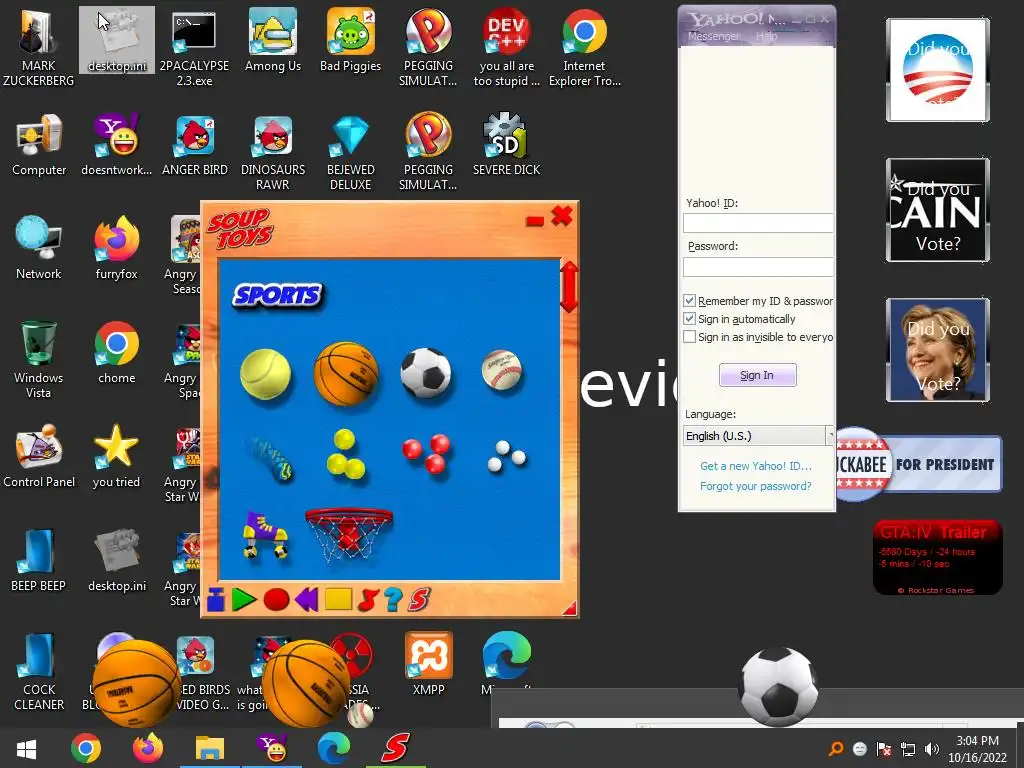Open Chrome from the taskbar
This screenshot has width=1024, height=768.
click(x=86, y=748)
